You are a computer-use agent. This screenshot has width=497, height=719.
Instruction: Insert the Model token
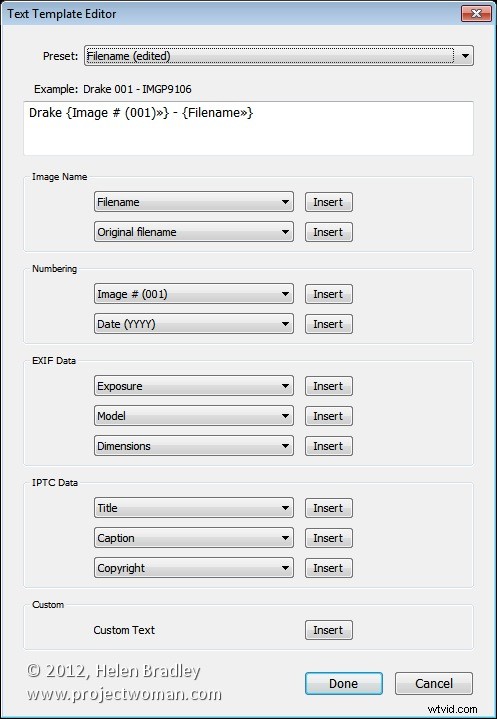329,416
